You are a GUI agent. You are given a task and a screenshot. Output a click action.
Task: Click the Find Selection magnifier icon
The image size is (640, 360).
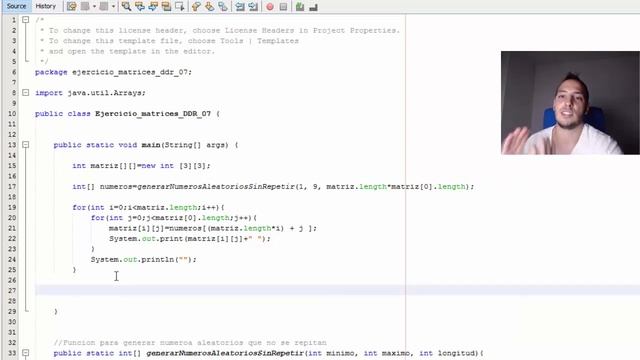click(x=126, y=7)
